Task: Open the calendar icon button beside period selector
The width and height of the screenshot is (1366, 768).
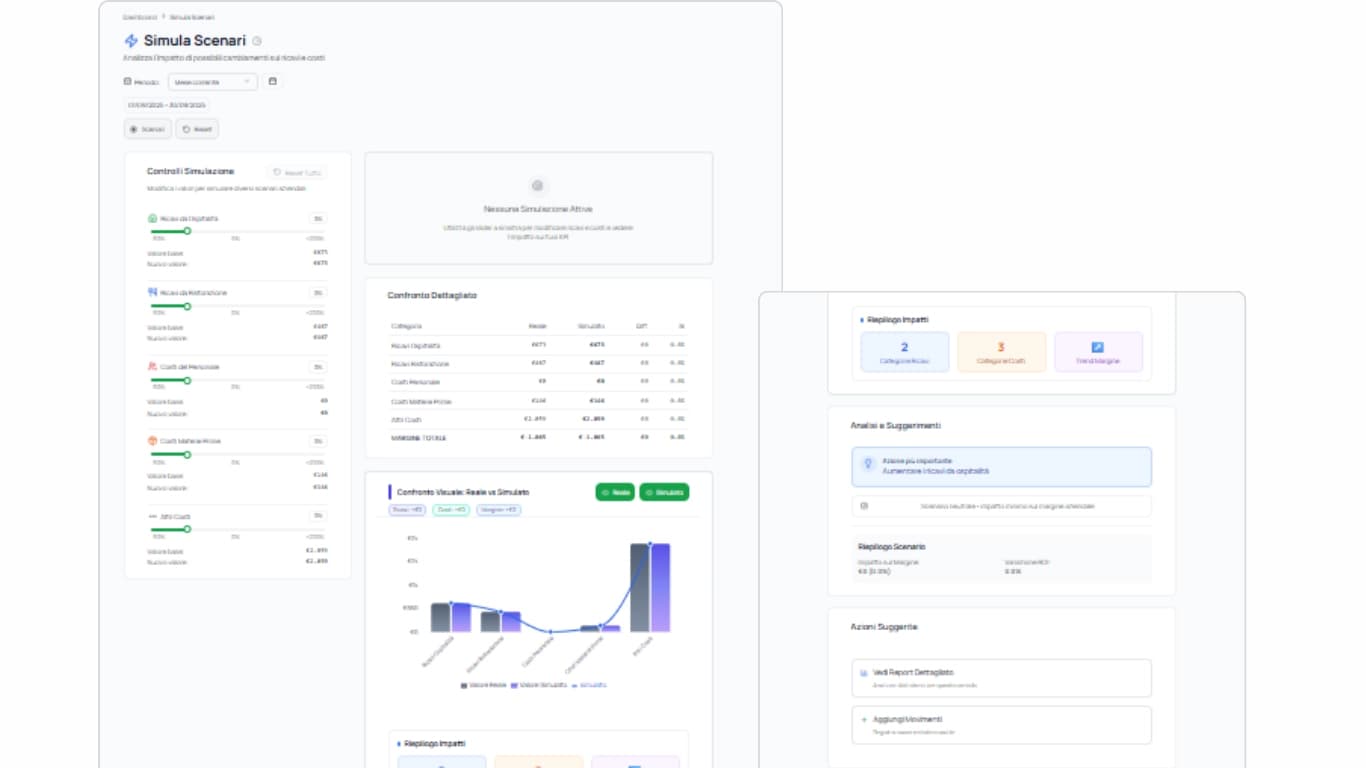Action: click(272, 81)
